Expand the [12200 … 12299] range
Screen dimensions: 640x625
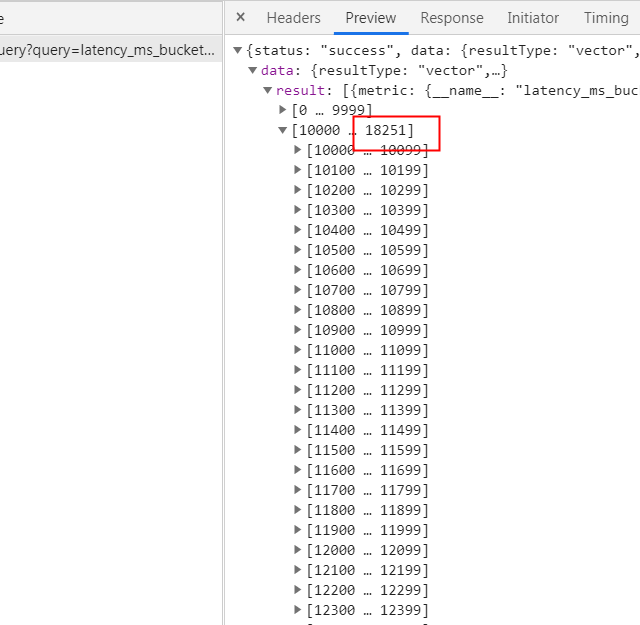pos(298,590)
